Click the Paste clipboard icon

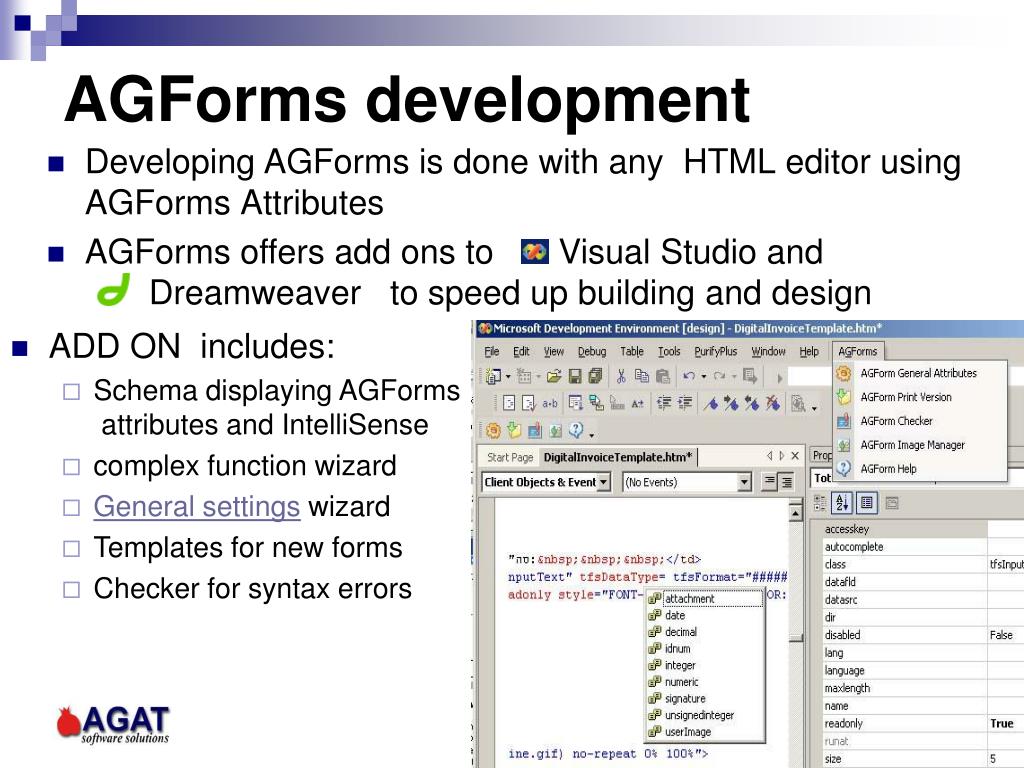(x=663, y=376)
